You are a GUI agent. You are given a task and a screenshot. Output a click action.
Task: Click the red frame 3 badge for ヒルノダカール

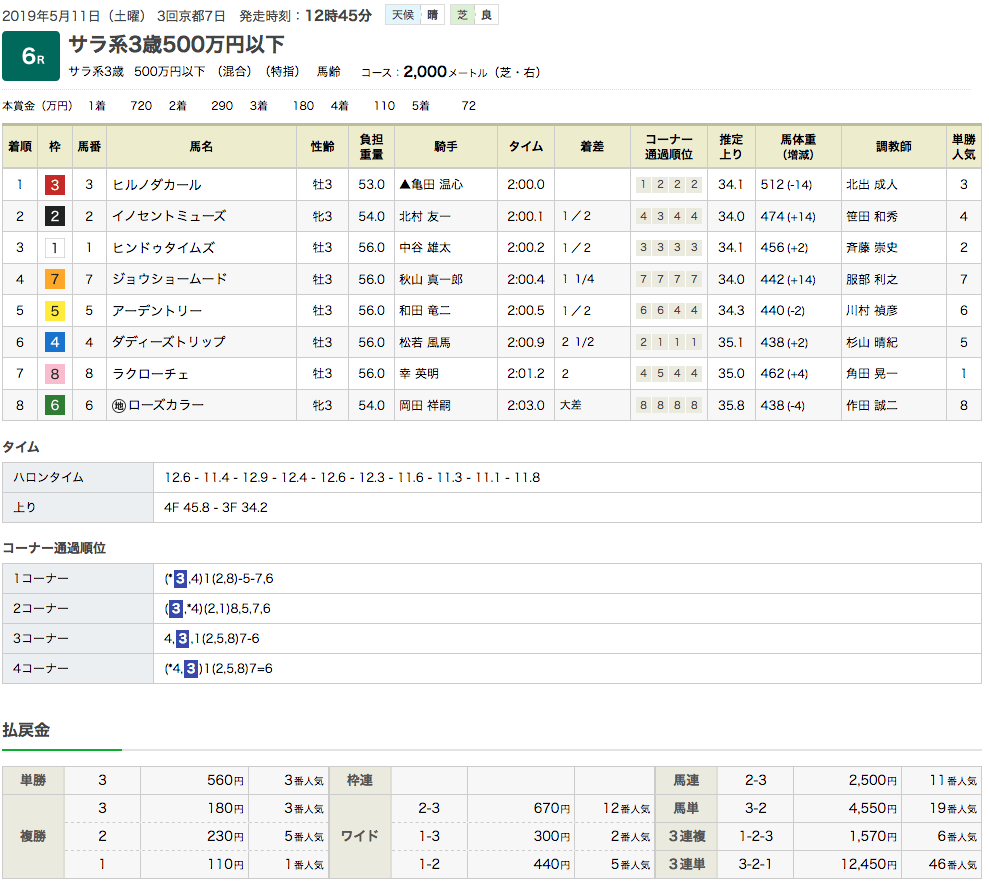(x=55, y=185)
